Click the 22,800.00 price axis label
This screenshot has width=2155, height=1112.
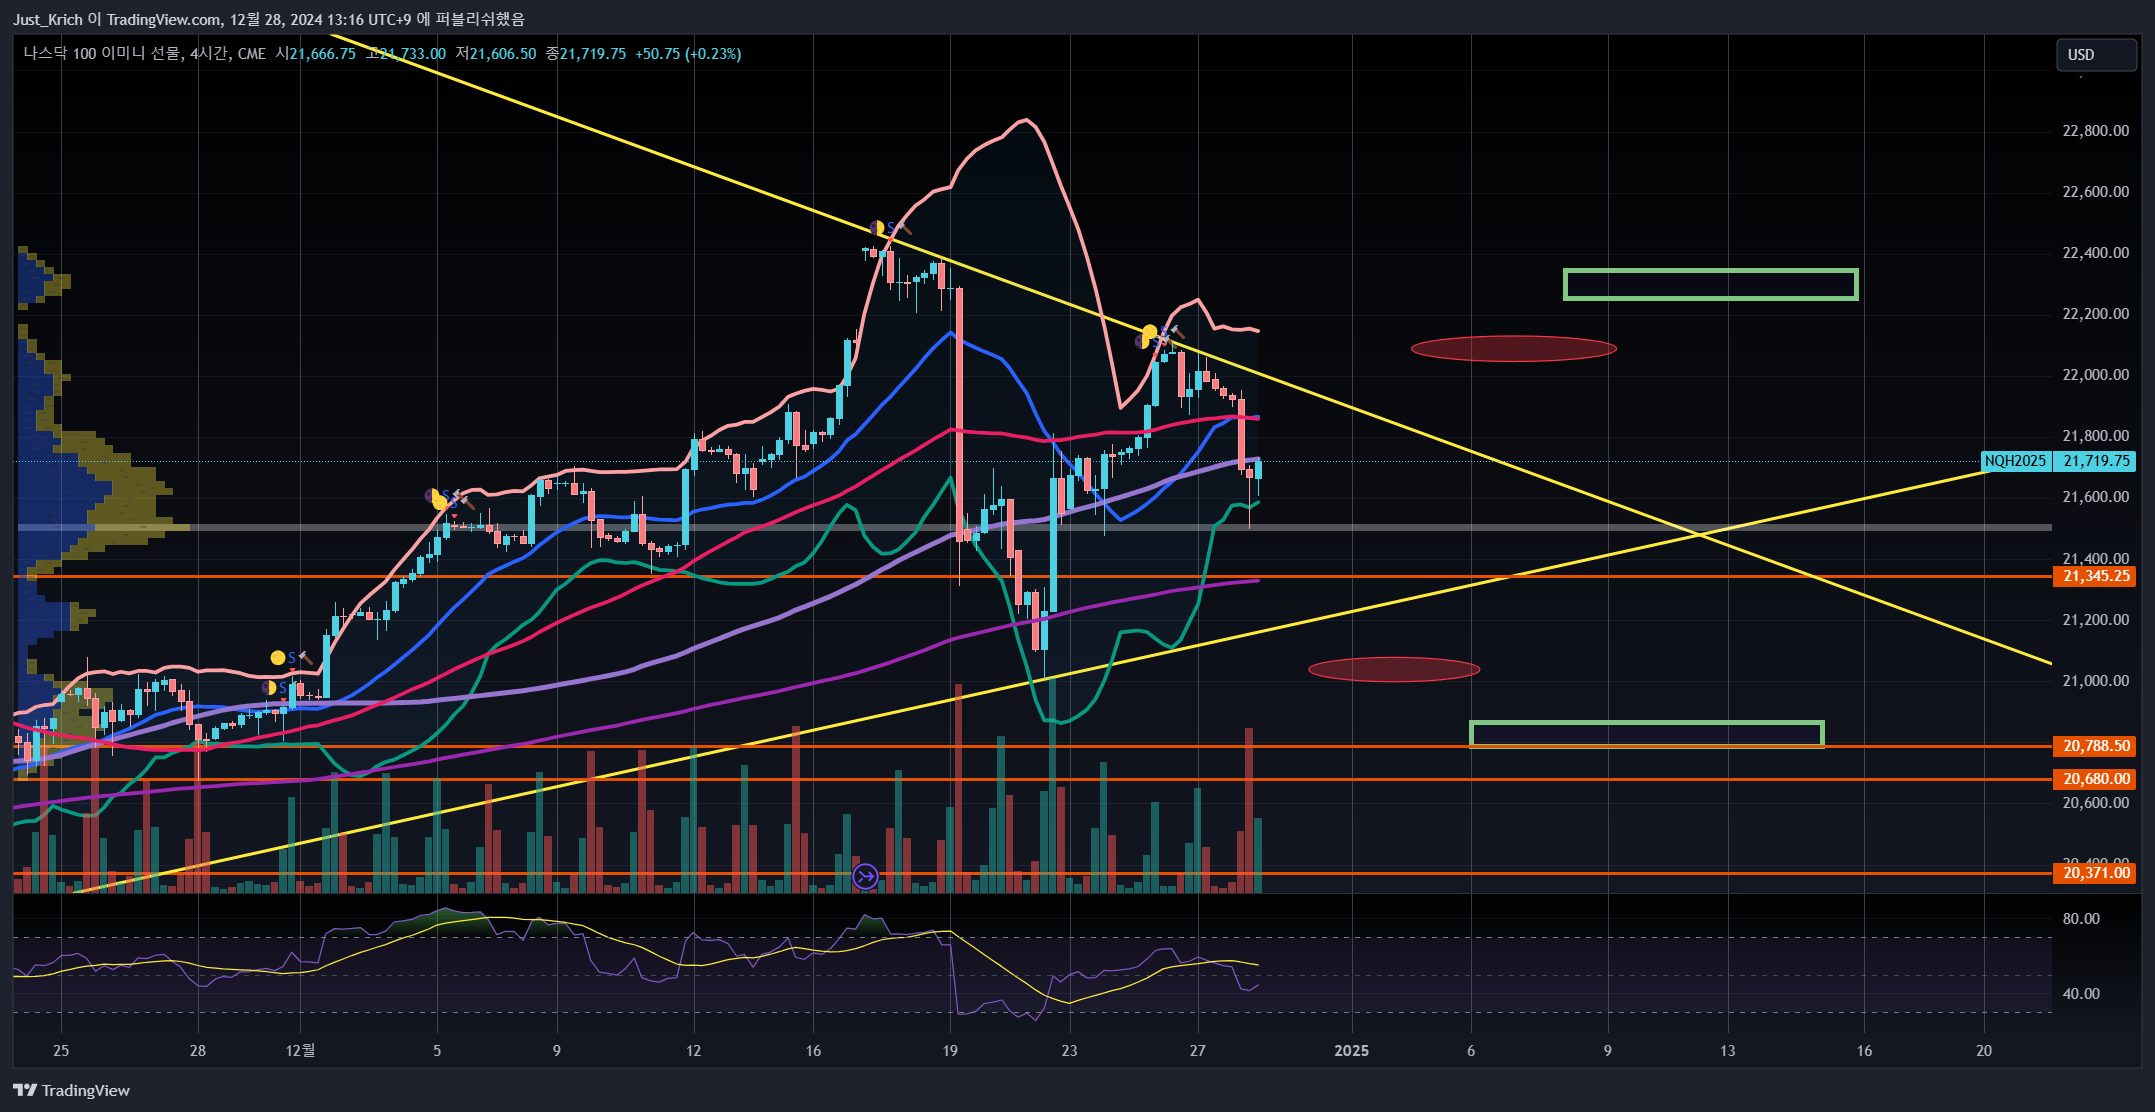pyautogui.click(x=2096, y=131)
